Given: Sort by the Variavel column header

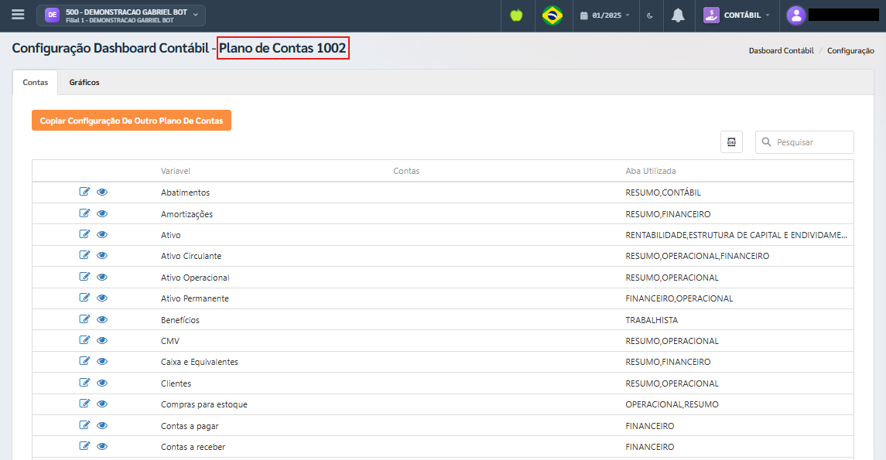Looking at the screenshot, I should tap(175, 171).
